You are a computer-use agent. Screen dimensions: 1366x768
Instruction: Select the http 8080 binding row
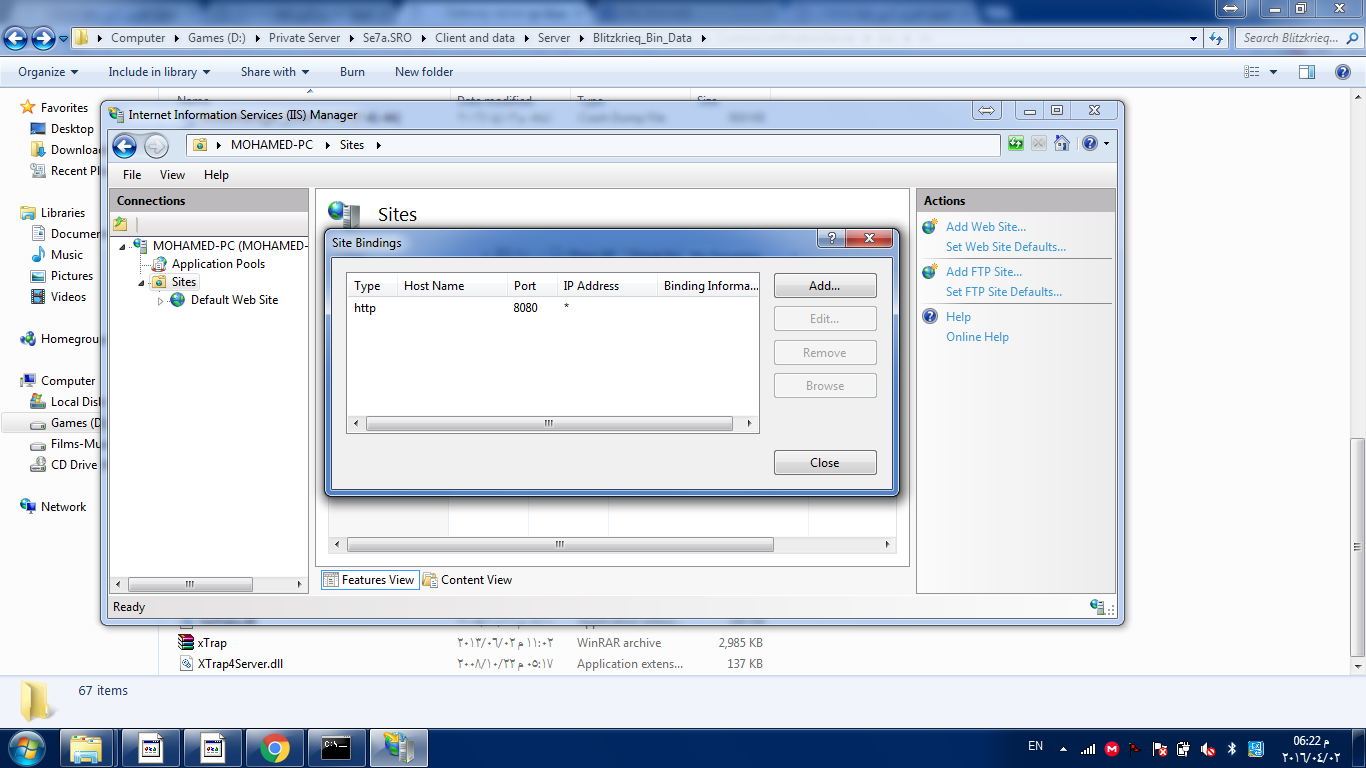(x=552, y=308)
